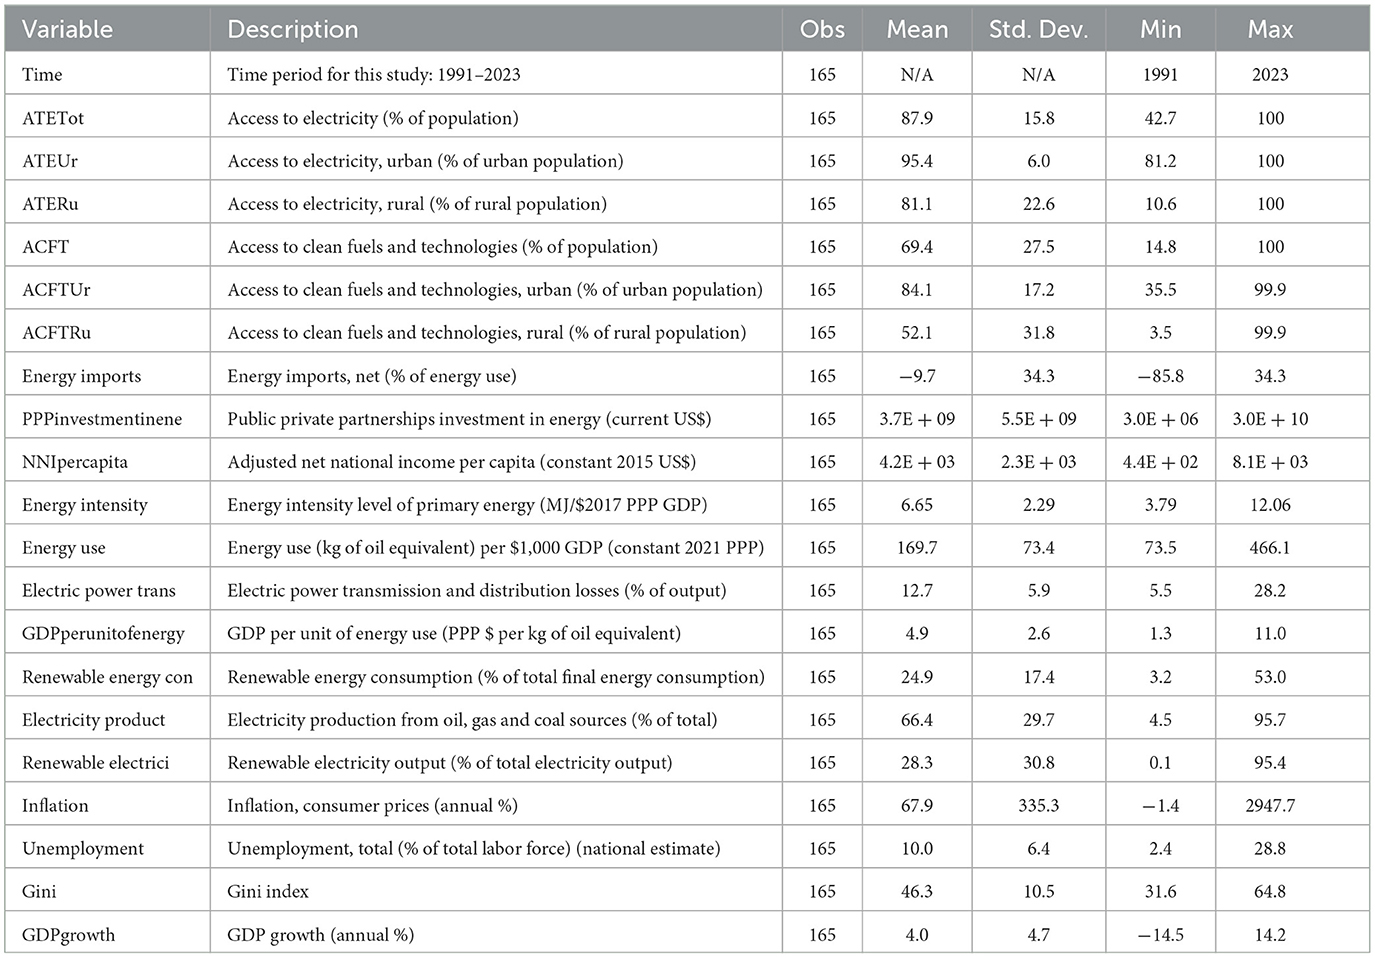
Task: Select the NNIpercapita variable cell
Action: pos(75,462)
